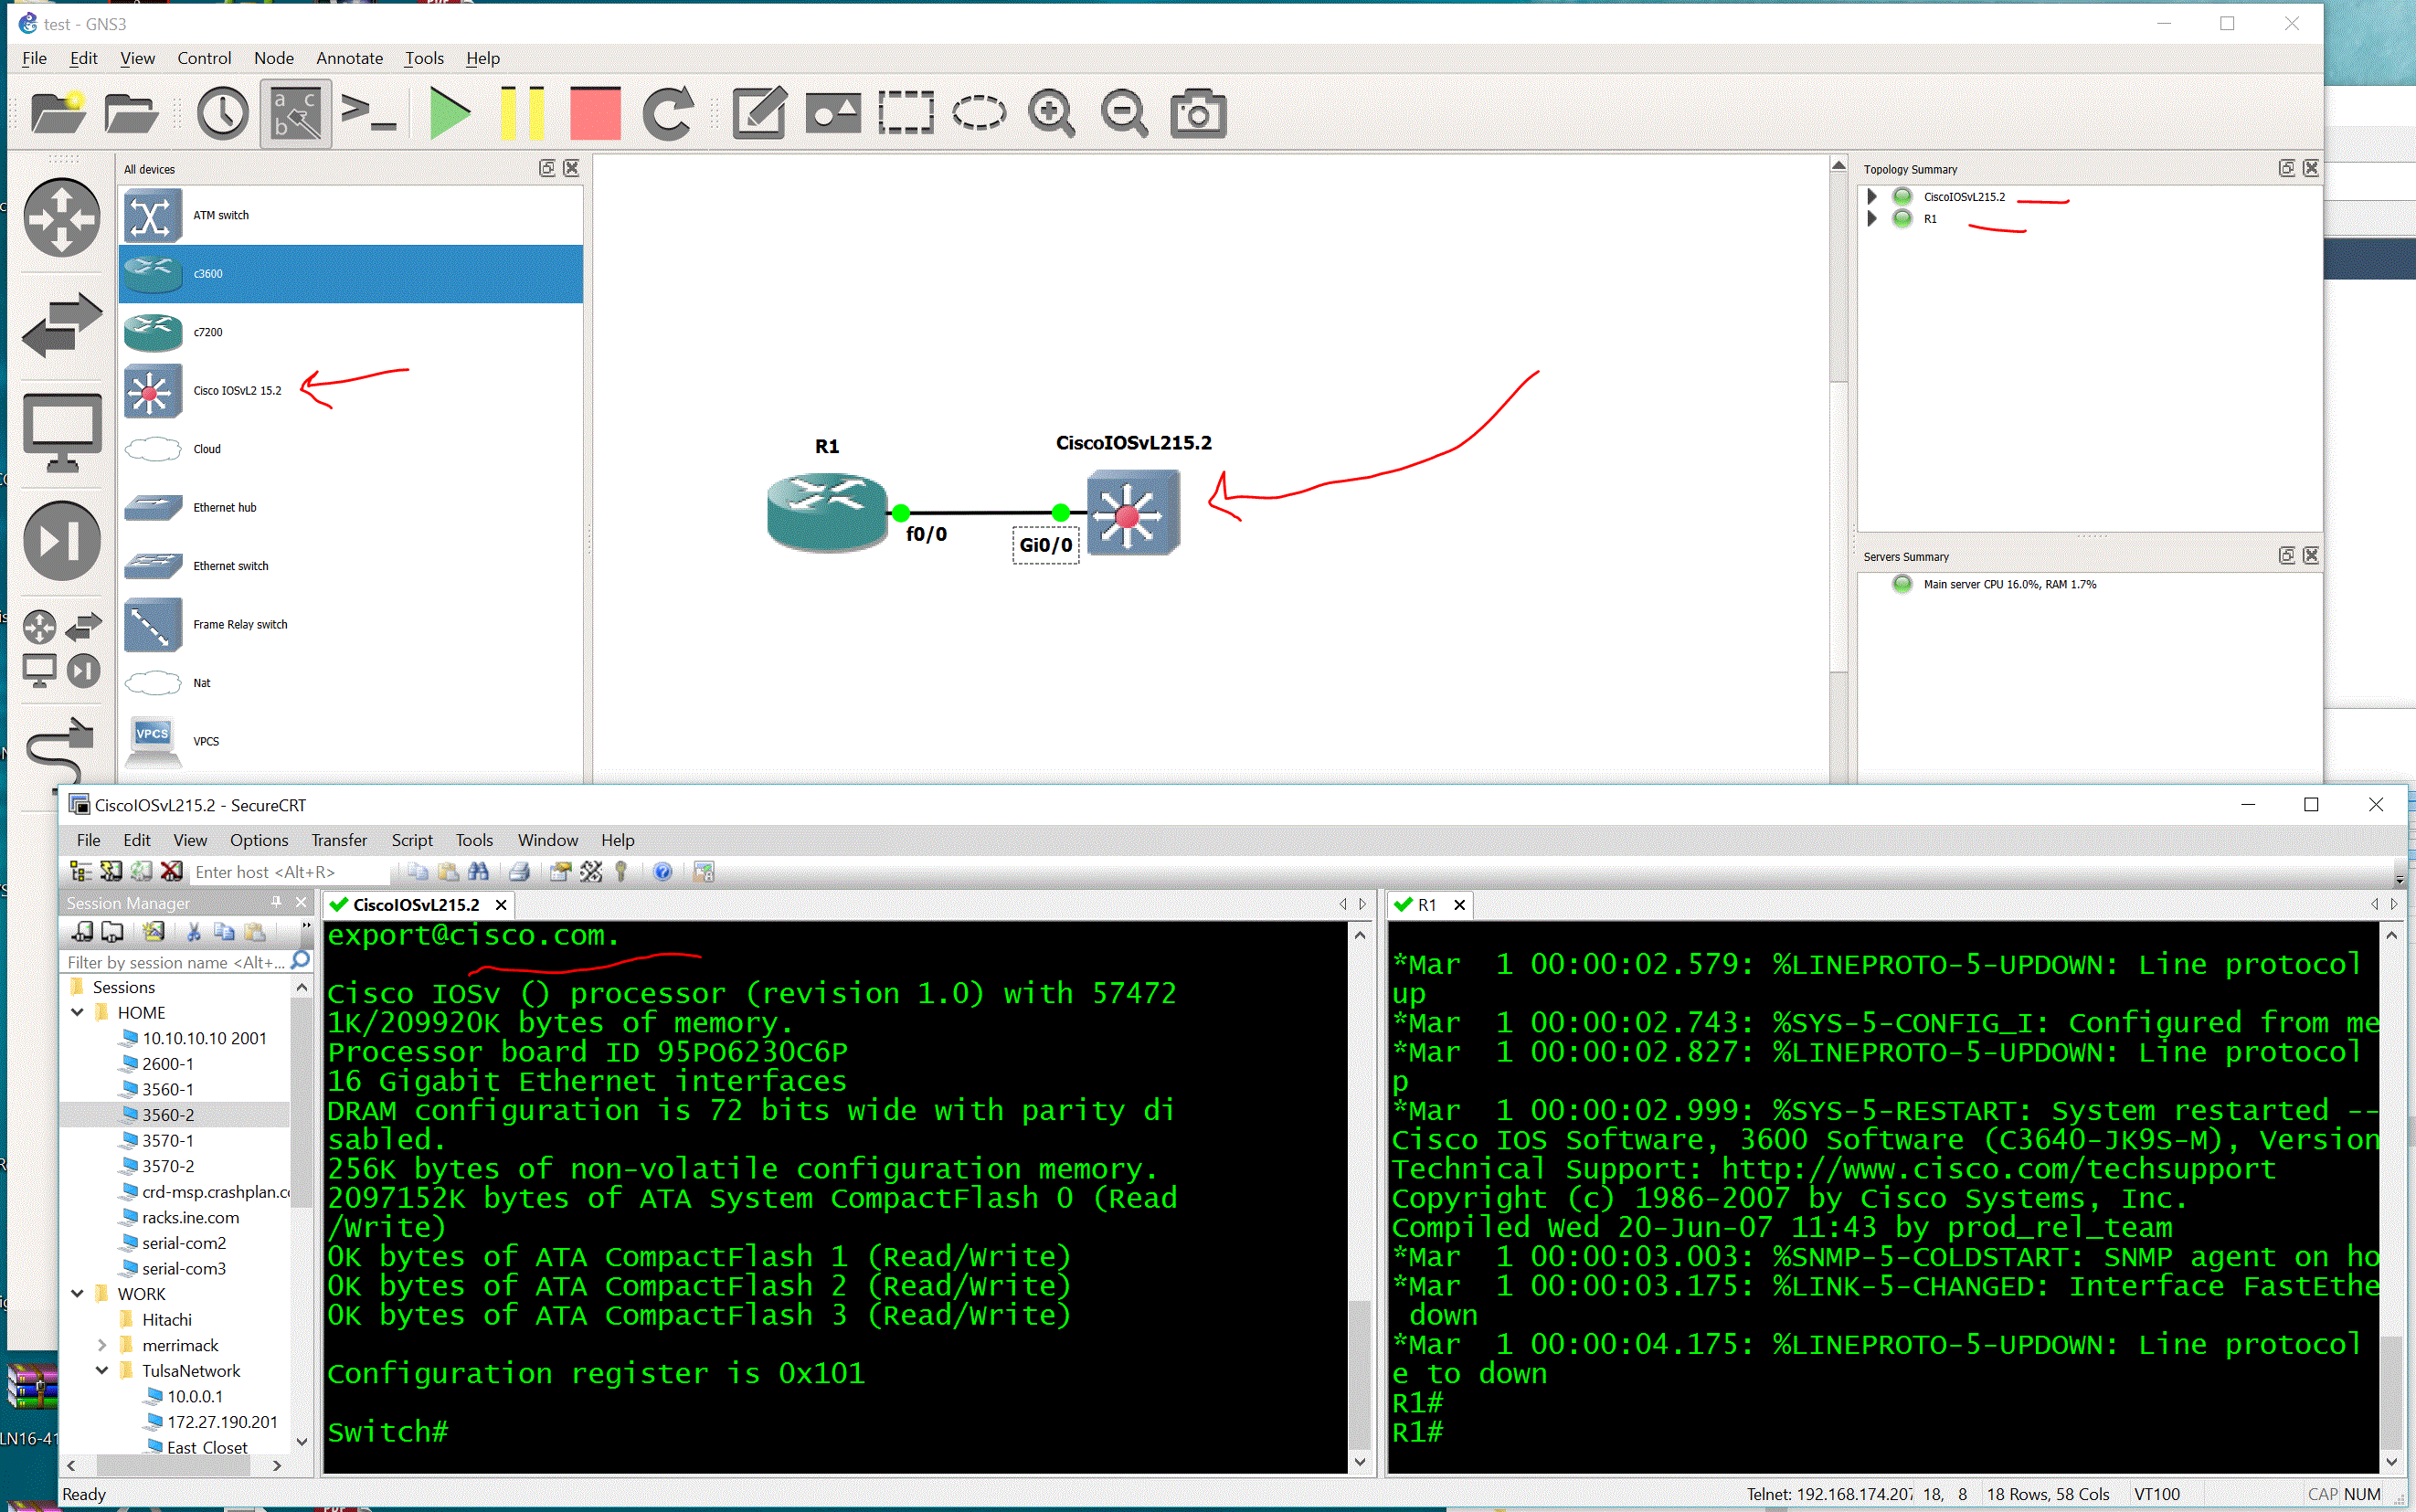Toggle show/hide interface labels button
Viewport: 2416px width, 1512px height.
296,114
